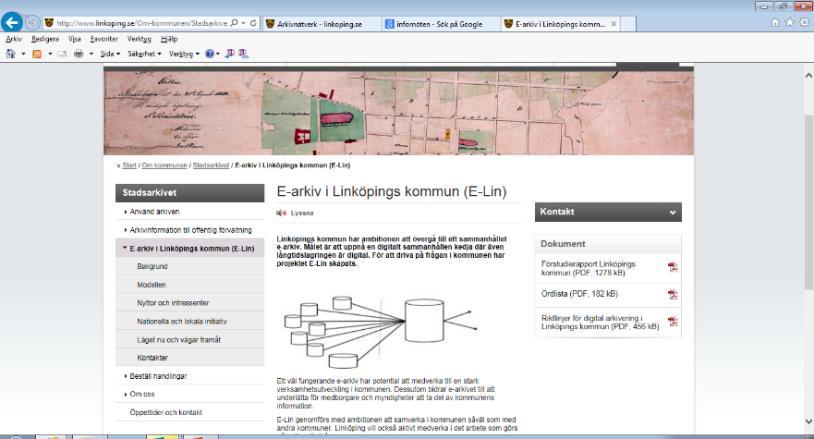
Task: Expand Arkivinformation till offentlig förvaltning item
Action: tap(189, 229)
